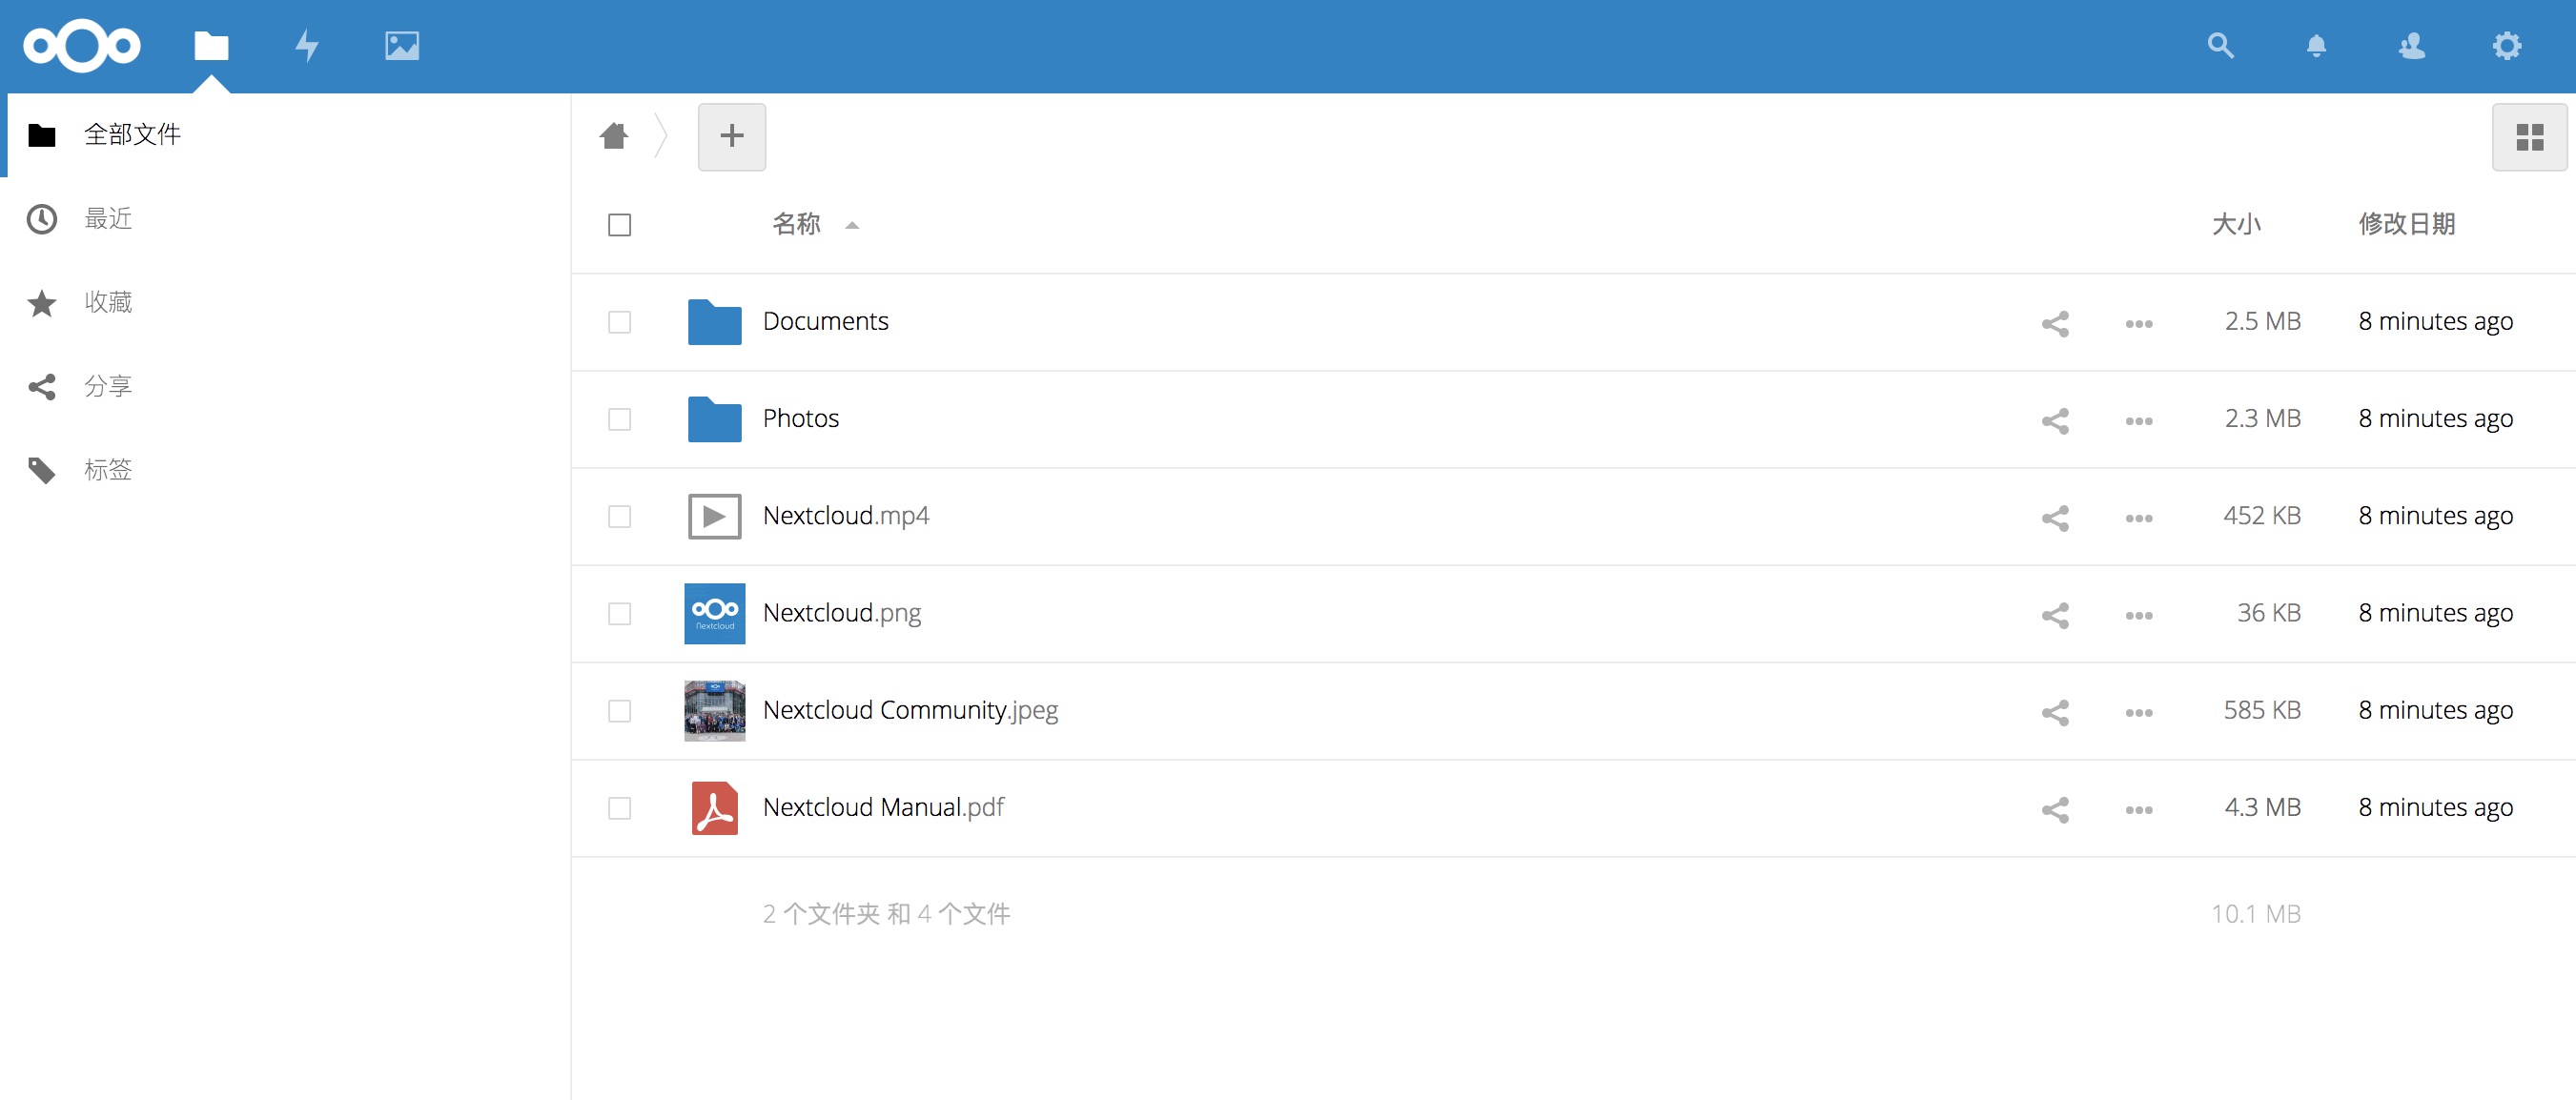Select the Documents folder checkbox
This screenshot has width=2576, height=1100.
(x=620, y=322)
